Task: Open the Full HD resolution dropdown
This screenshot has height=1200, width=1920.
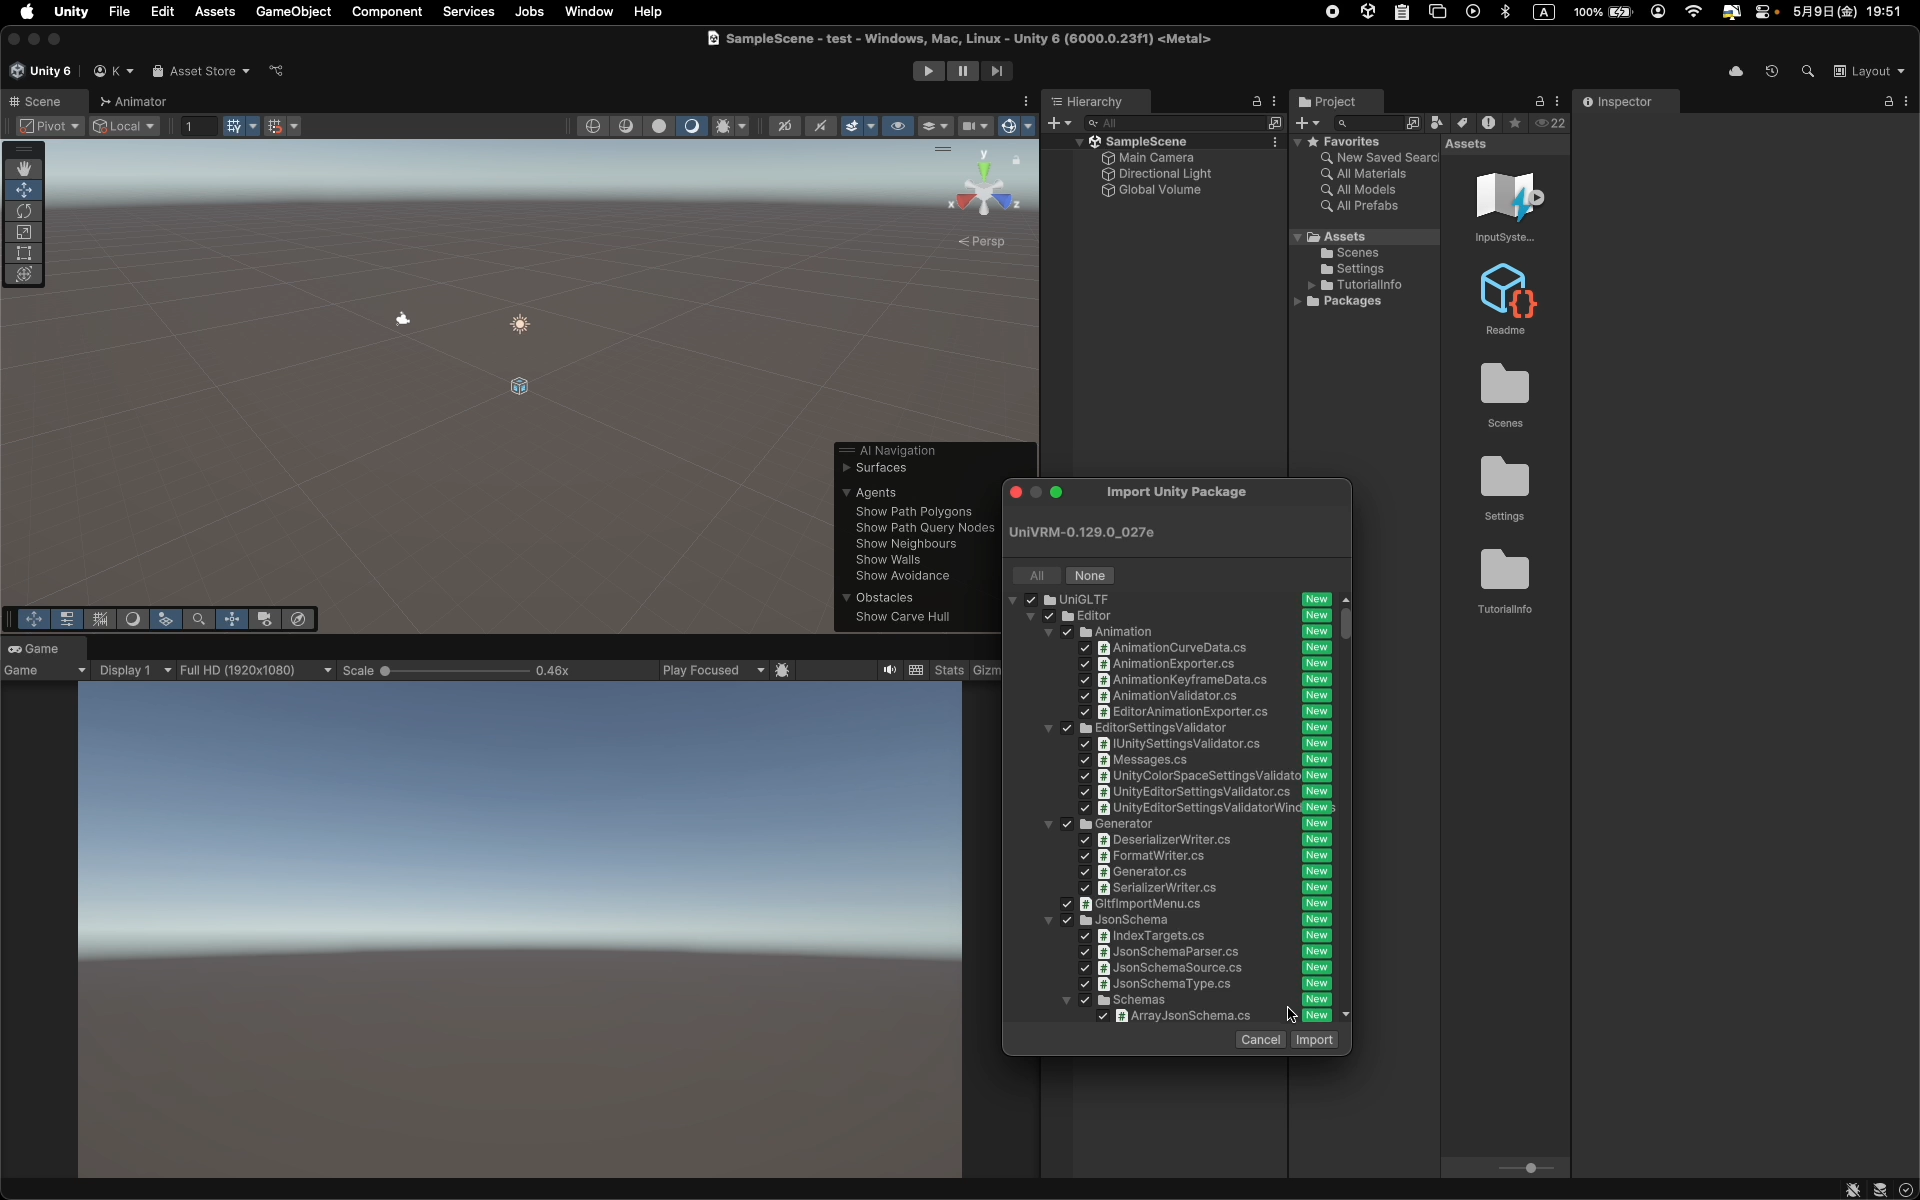Action: tap(255, 670)
